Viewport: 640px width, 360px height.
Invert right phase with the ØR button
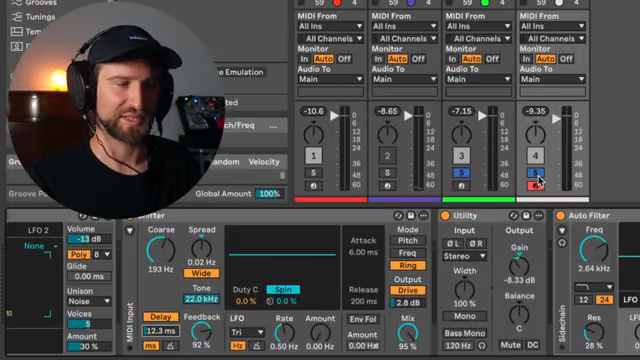(476, 244)
